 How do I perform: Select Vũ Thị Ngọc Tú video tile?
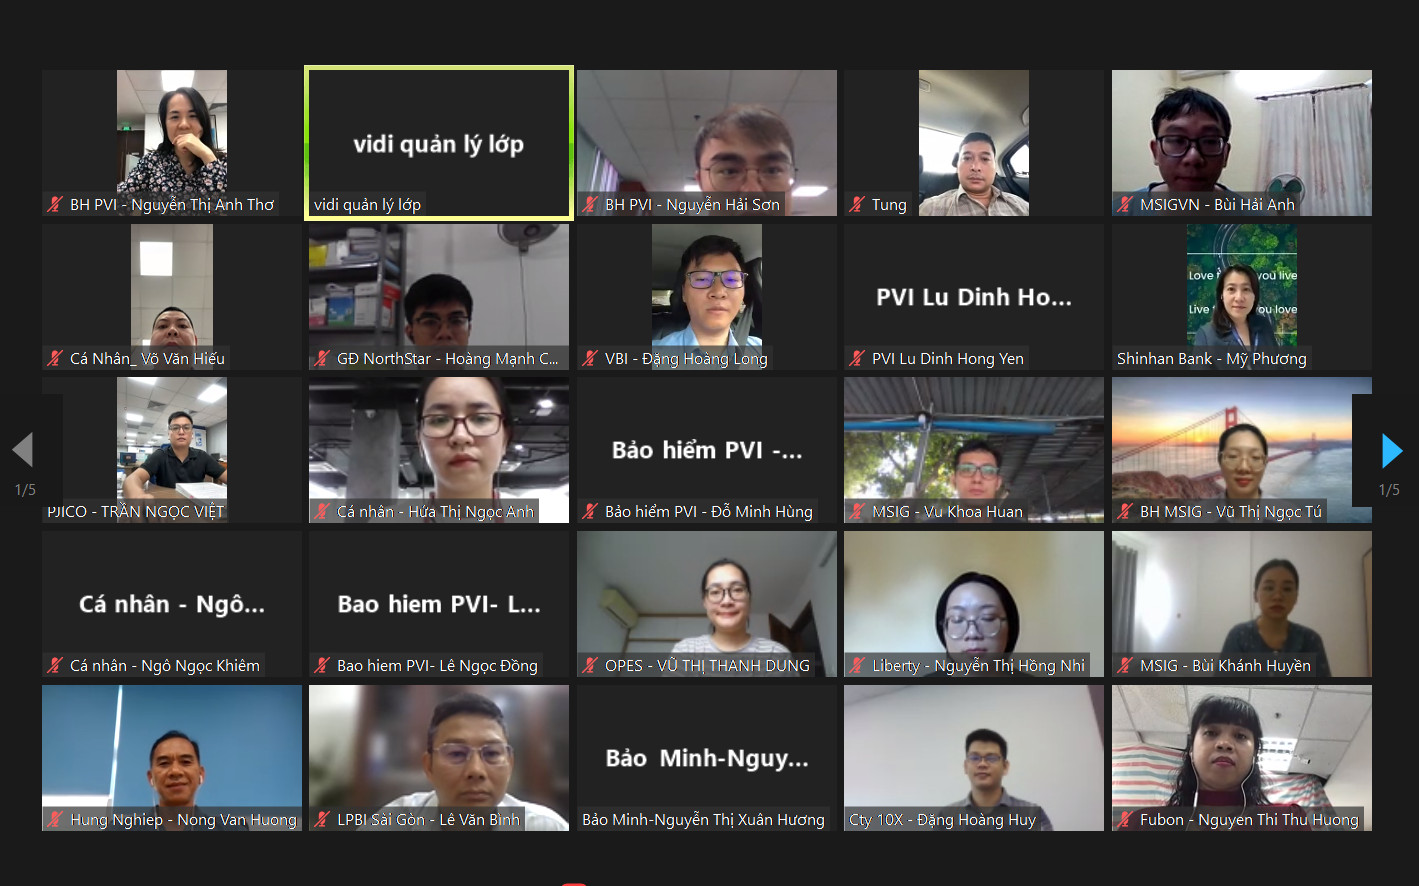click(1242, 450)
